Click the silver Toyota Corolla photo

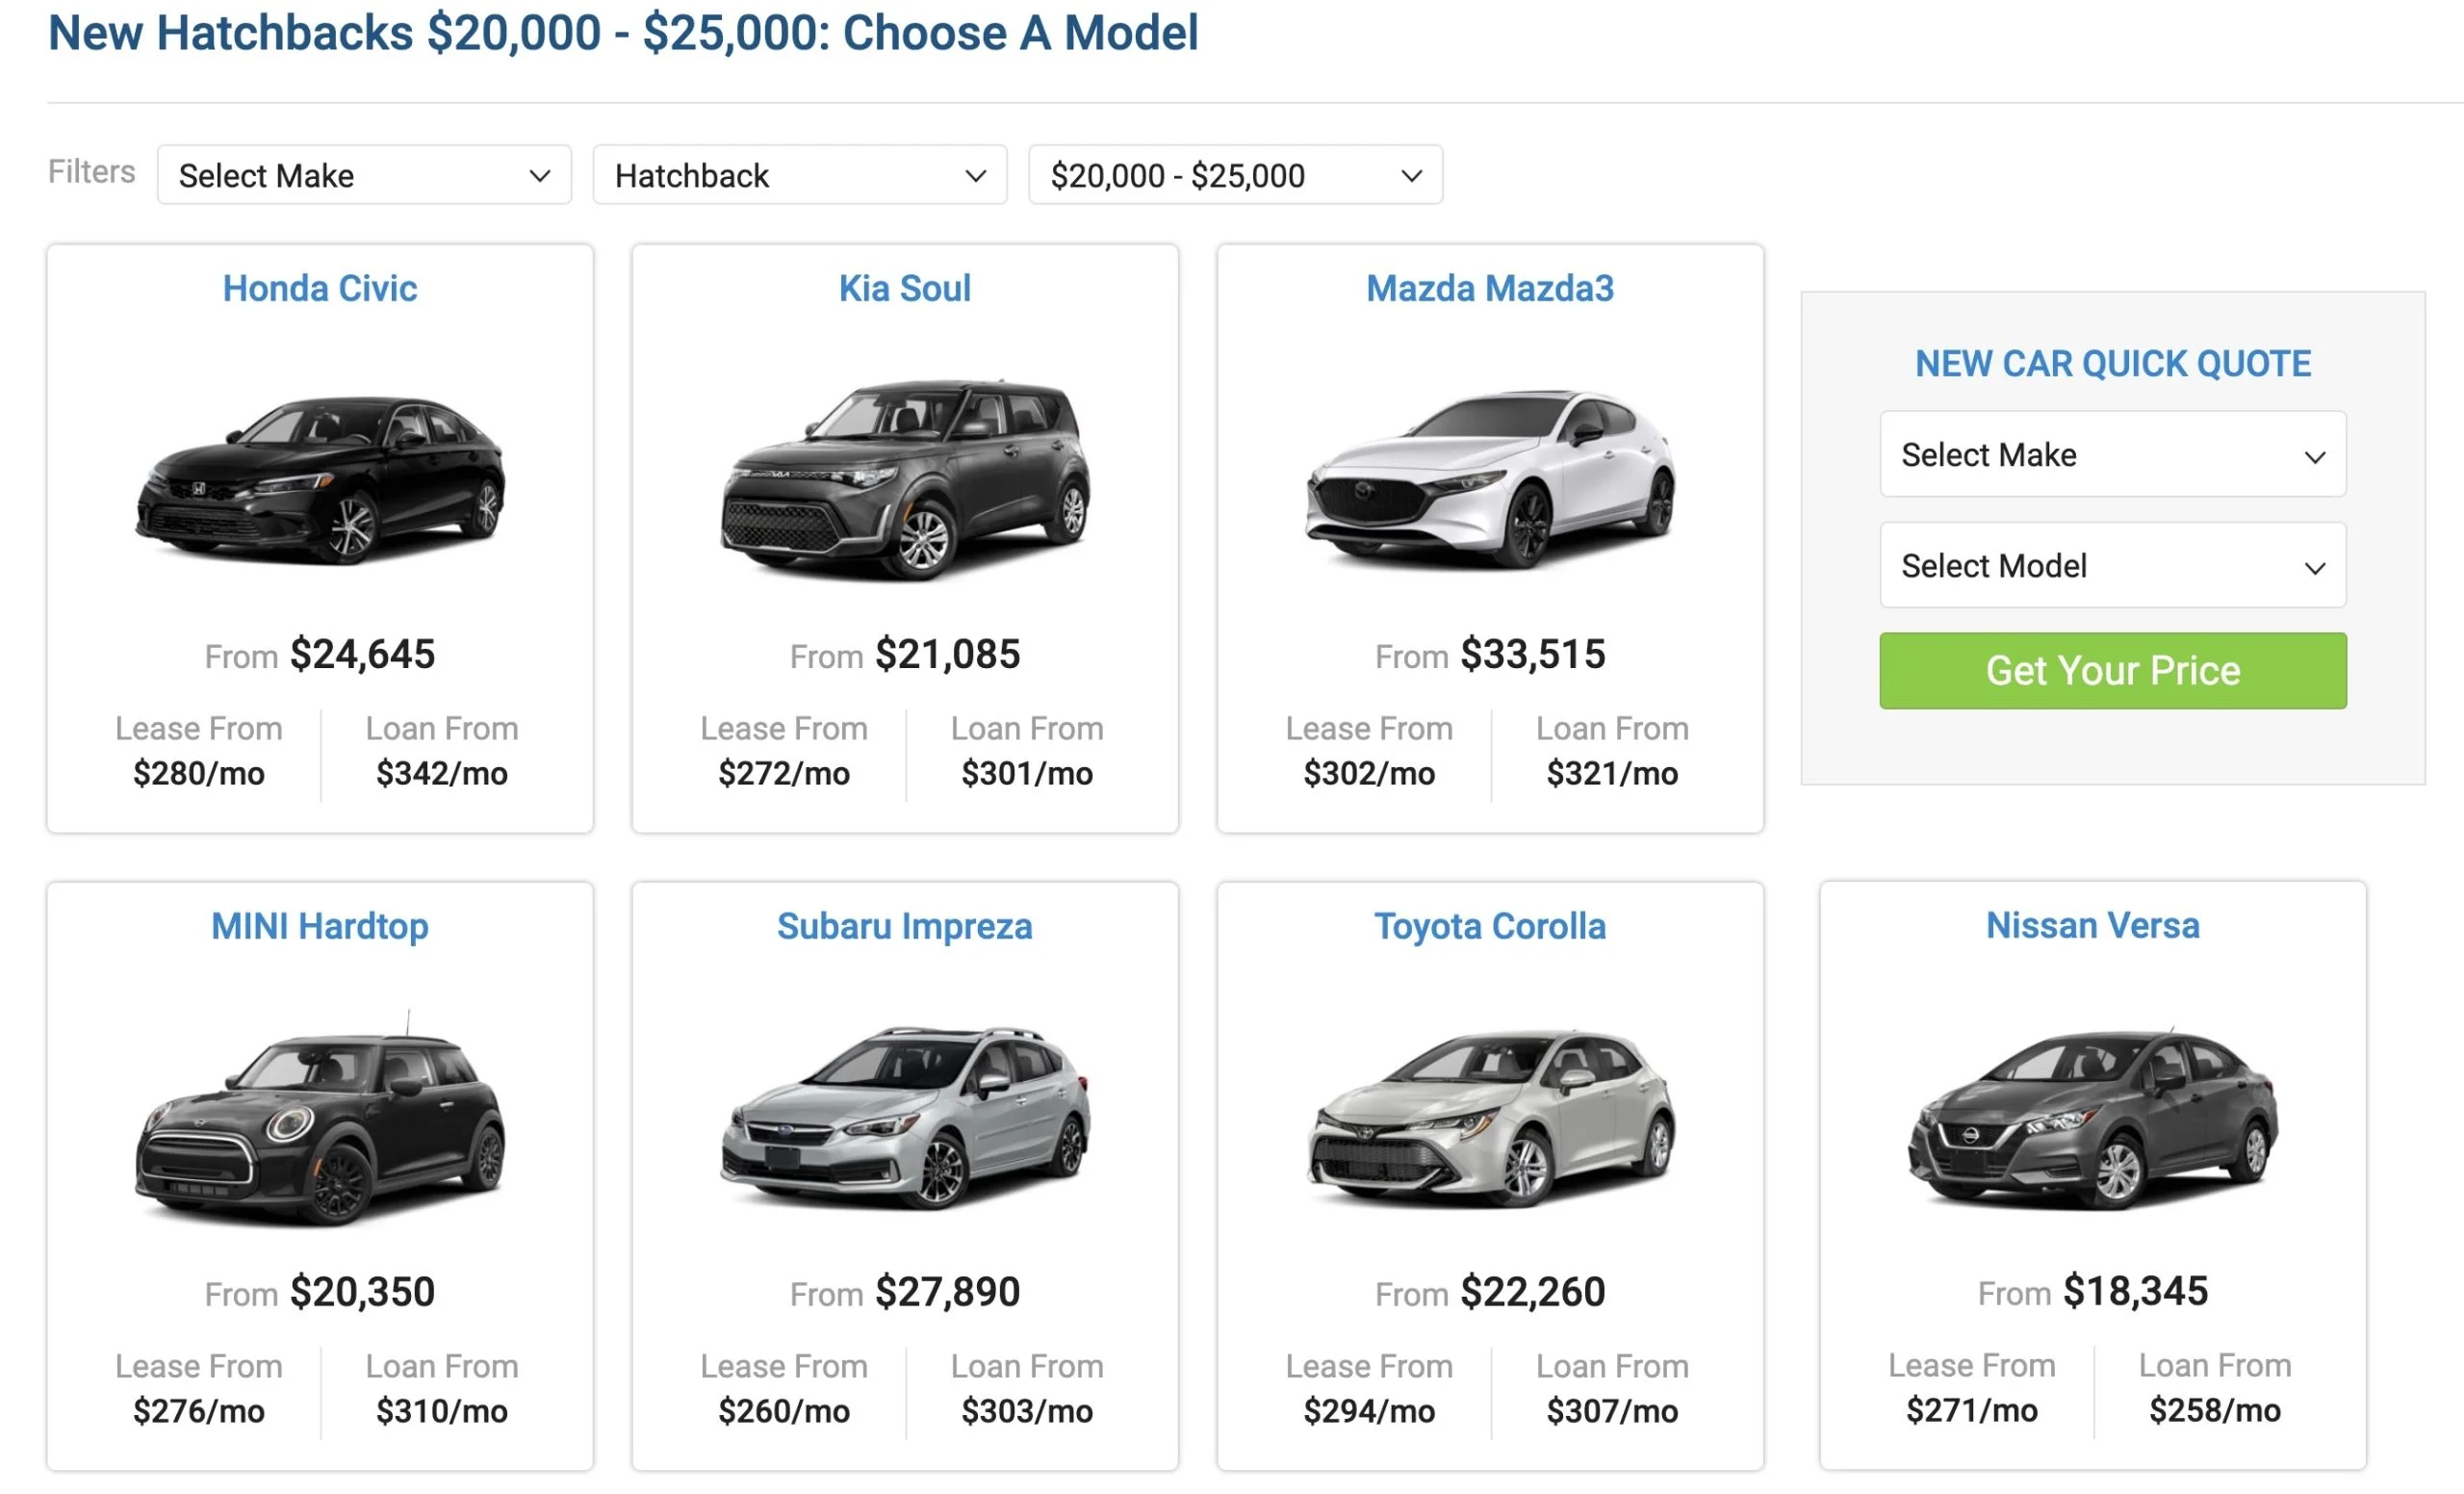coord(1490,1118)
